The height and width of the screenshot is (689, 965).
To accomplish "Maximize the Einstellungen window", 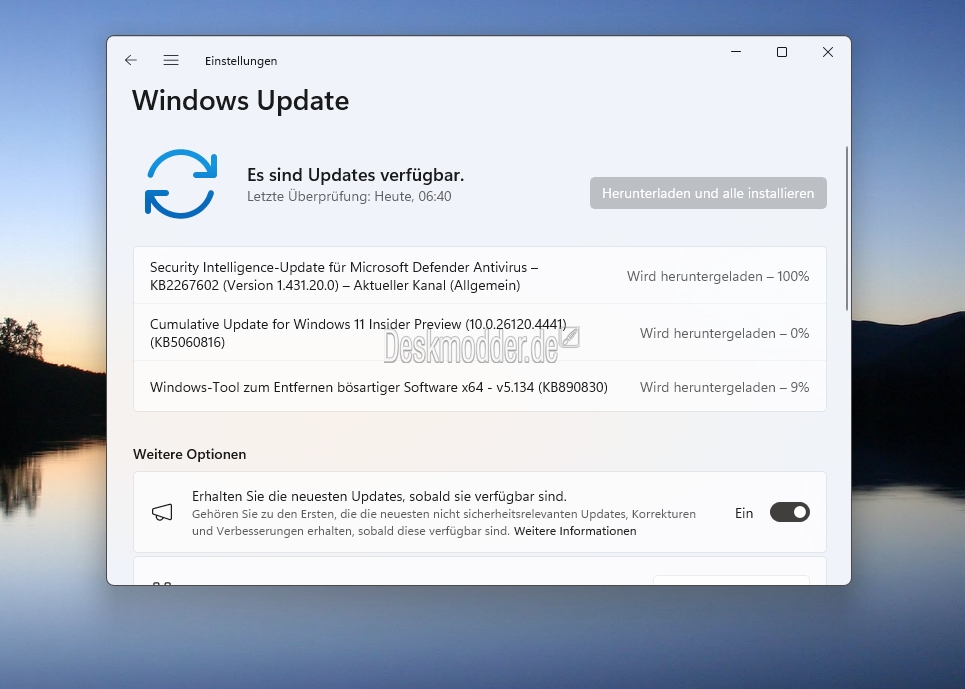I will tap(782, 52).
